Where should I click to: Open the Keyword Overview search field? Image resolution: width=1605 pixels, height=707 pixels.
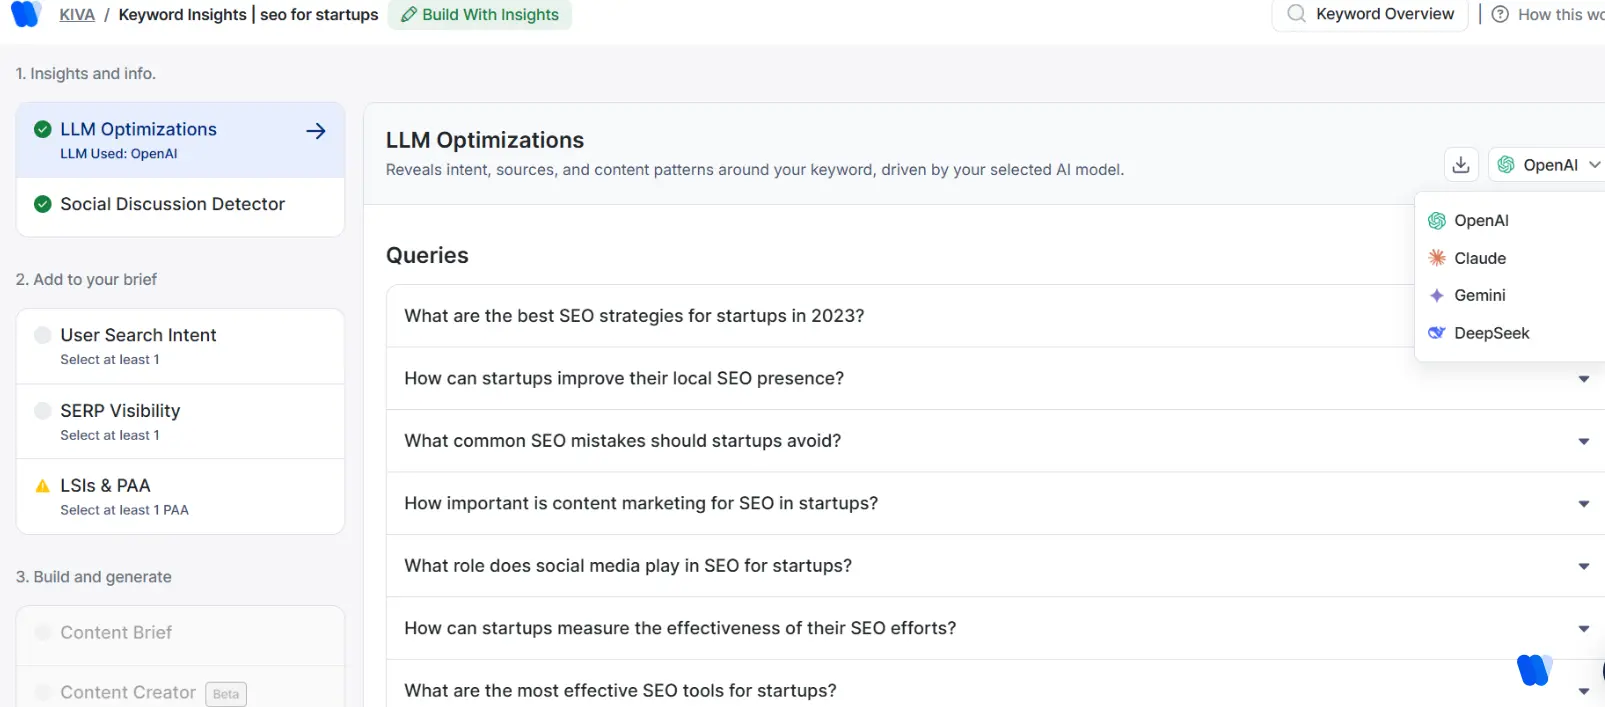pyautogui.click(x=1370, y=14)
